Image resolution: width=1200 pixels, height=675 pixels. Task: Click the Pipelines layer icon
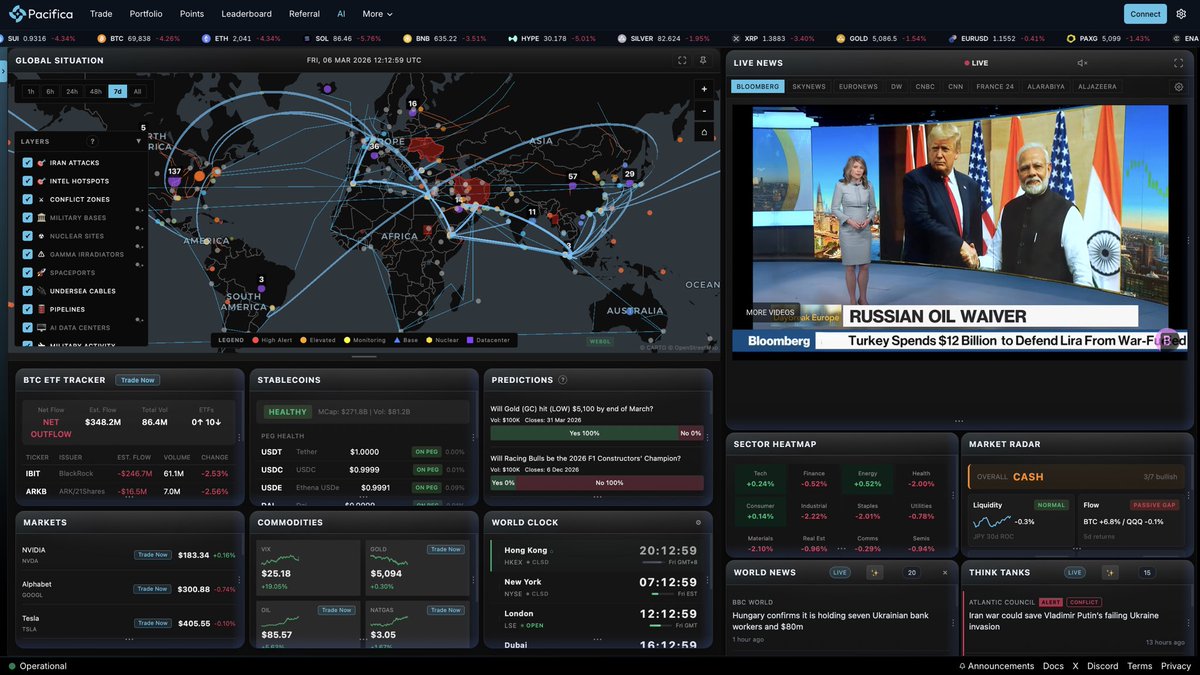point(41,309)
